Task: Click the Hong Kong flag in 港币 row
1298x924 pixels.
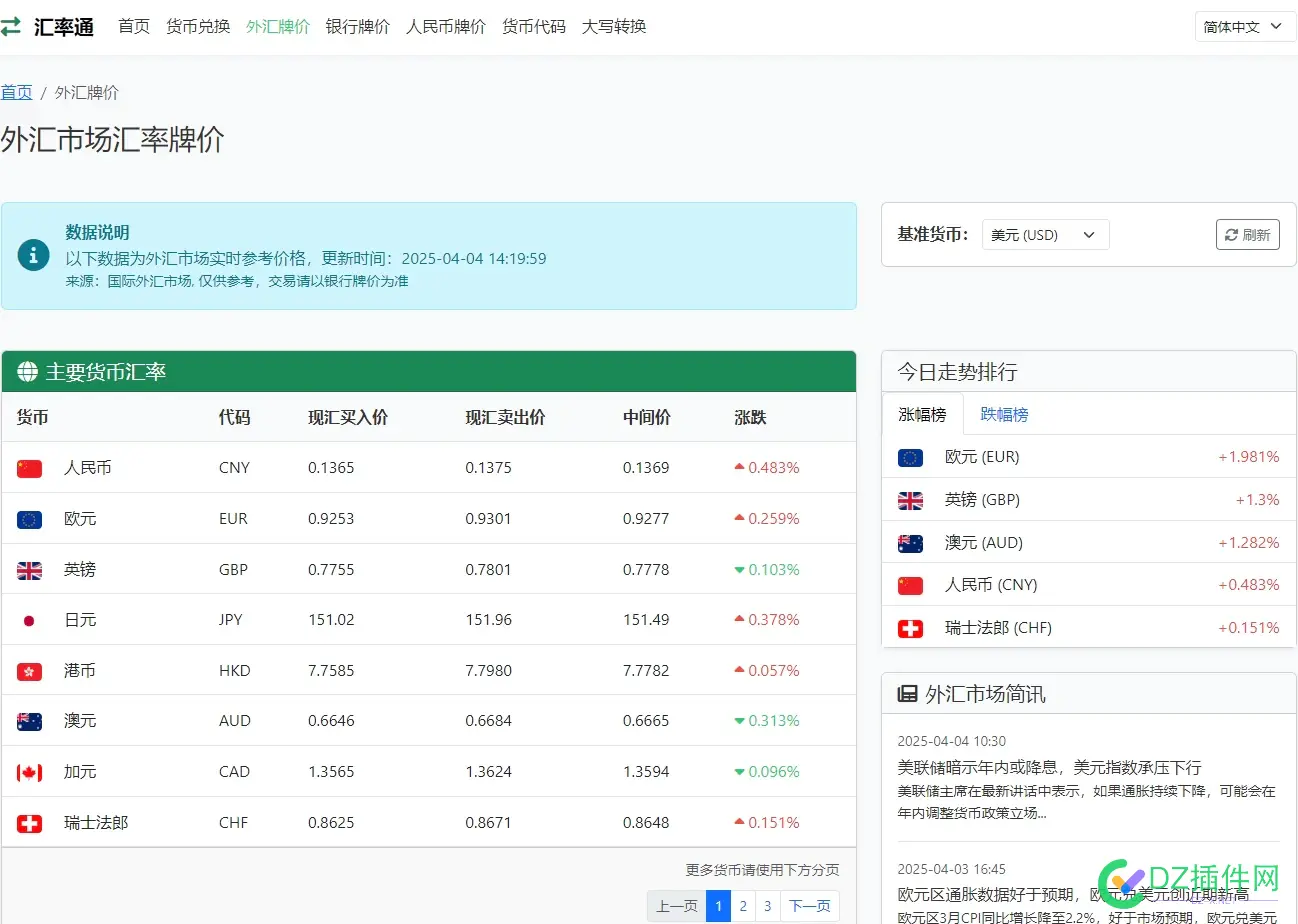Action: click(29, 670)
